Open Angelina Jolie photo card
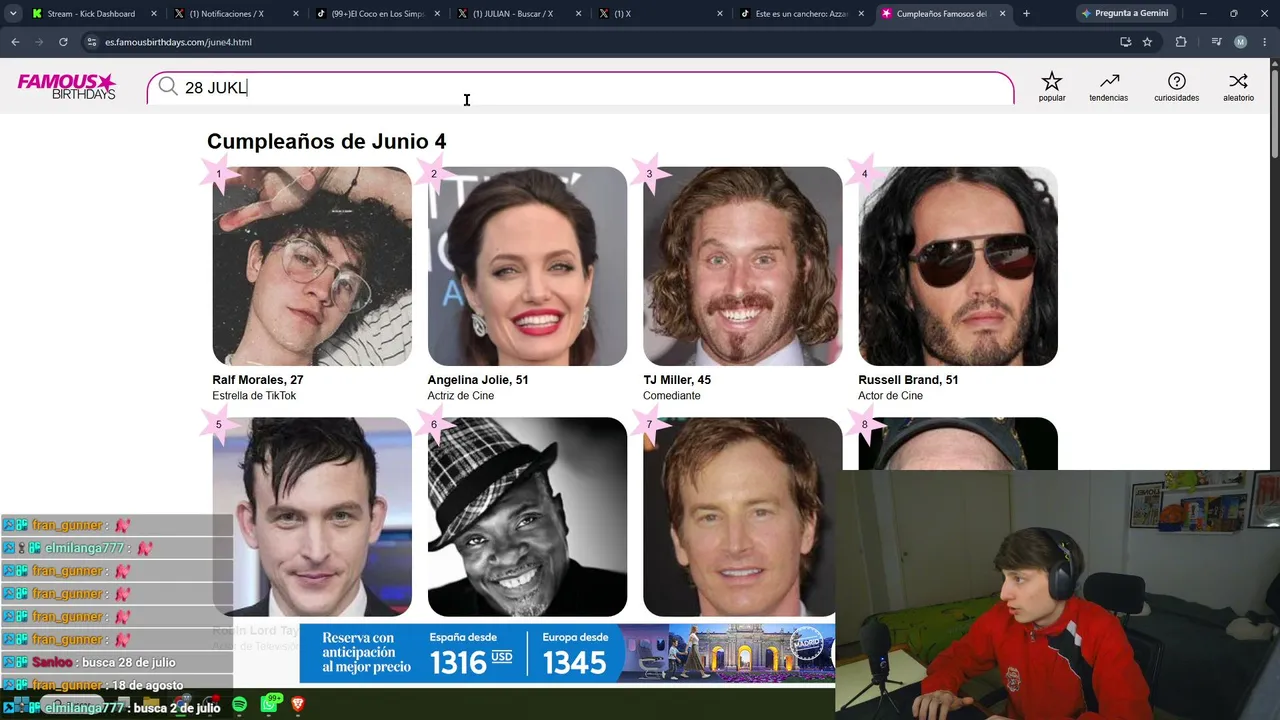 click(x=527, y=266)
